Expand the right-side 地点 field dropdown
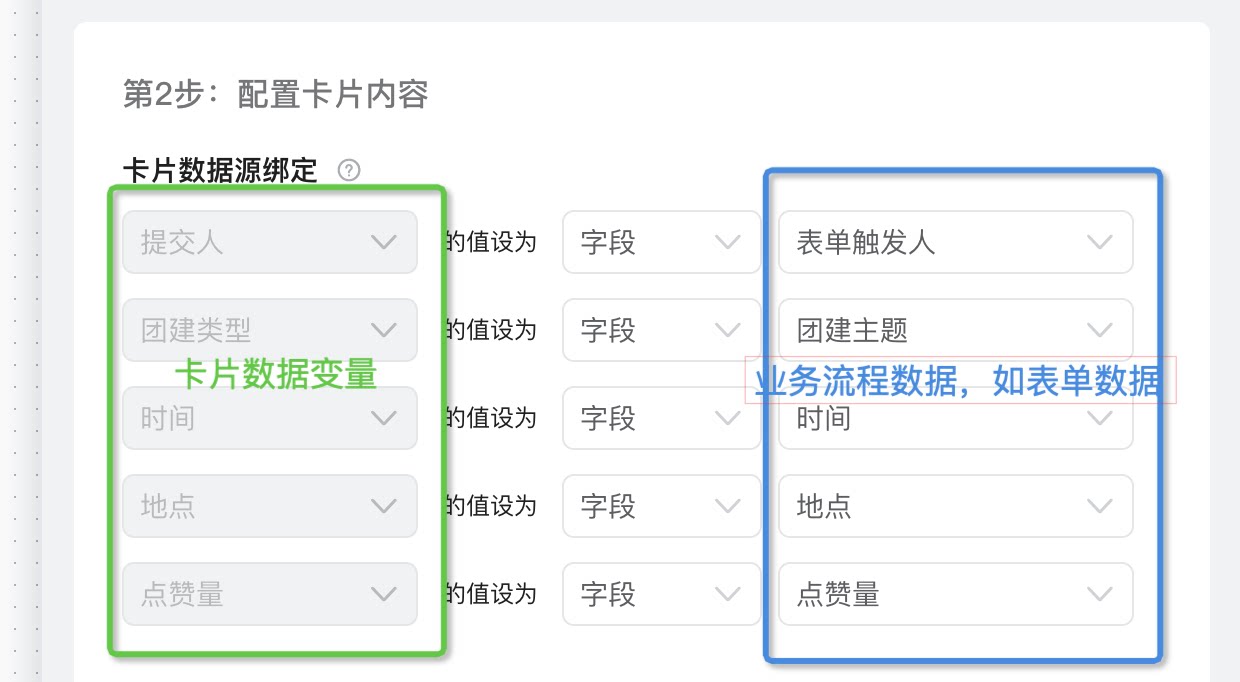Screen dimensions: 1240x682 point(956,506)
